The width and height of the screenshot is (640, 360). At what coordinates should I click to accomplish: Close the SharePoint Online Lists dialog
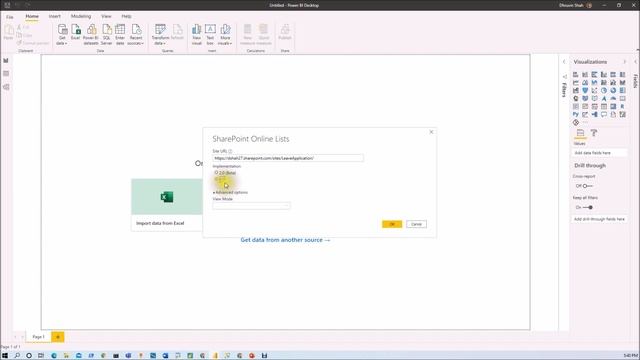[x=431, y=132]
